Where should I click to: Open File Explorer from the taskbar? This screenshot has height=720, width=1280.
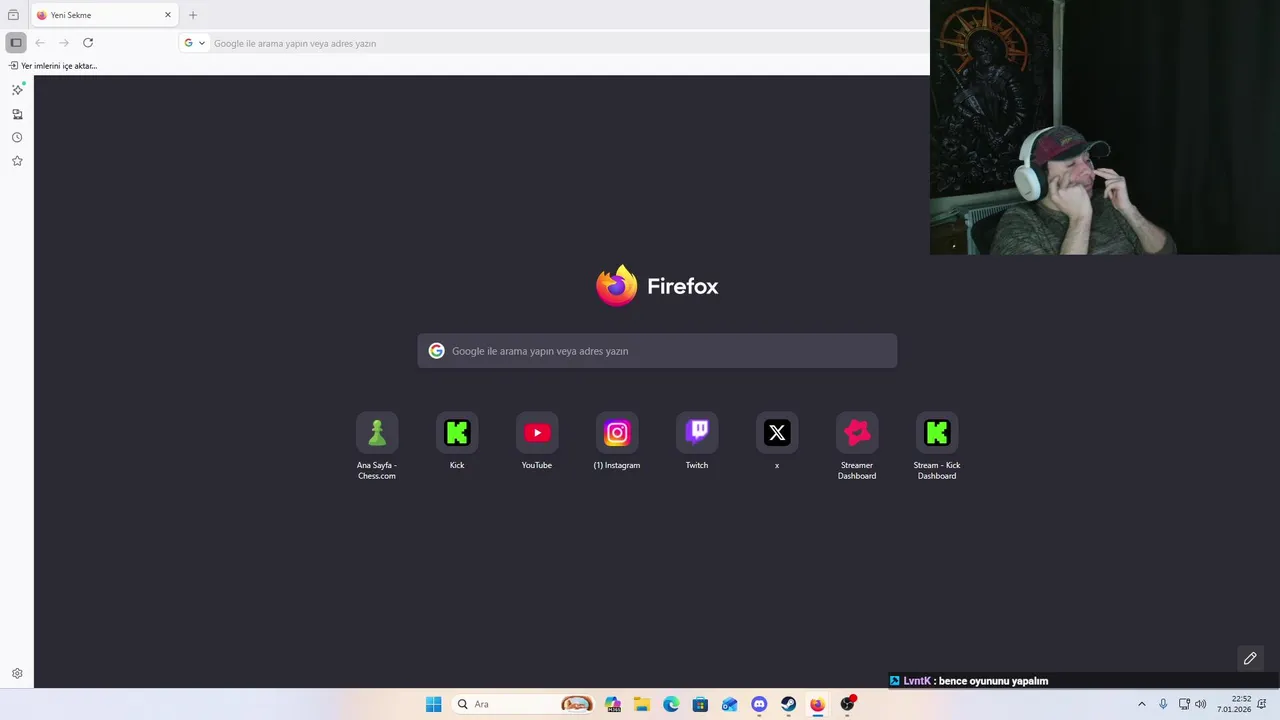click(642, 704)
